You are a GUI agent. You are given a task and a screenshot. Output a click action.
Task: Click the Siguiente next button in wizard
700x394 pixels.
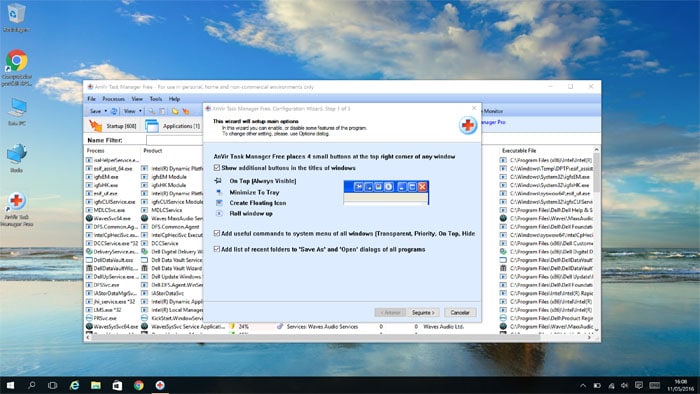tap(423, 312)
